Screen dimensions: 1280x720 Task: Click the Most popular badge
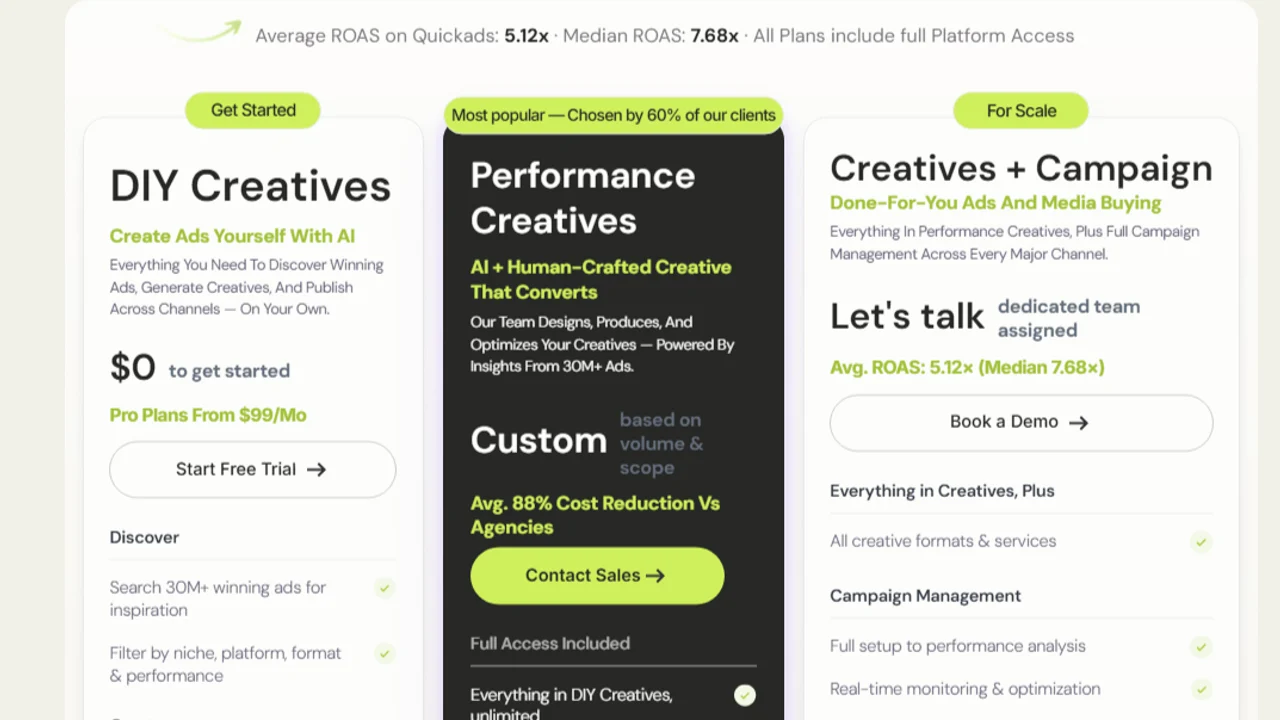point(613,115)
